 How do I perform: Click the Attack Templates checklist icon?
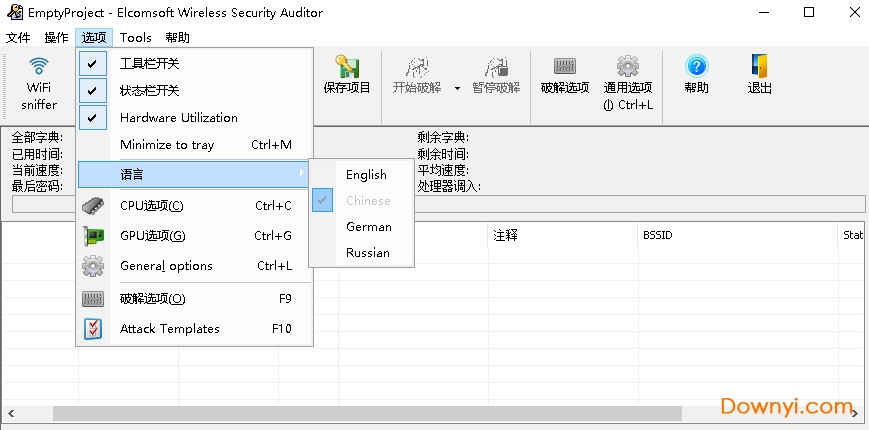pos(93,329)
